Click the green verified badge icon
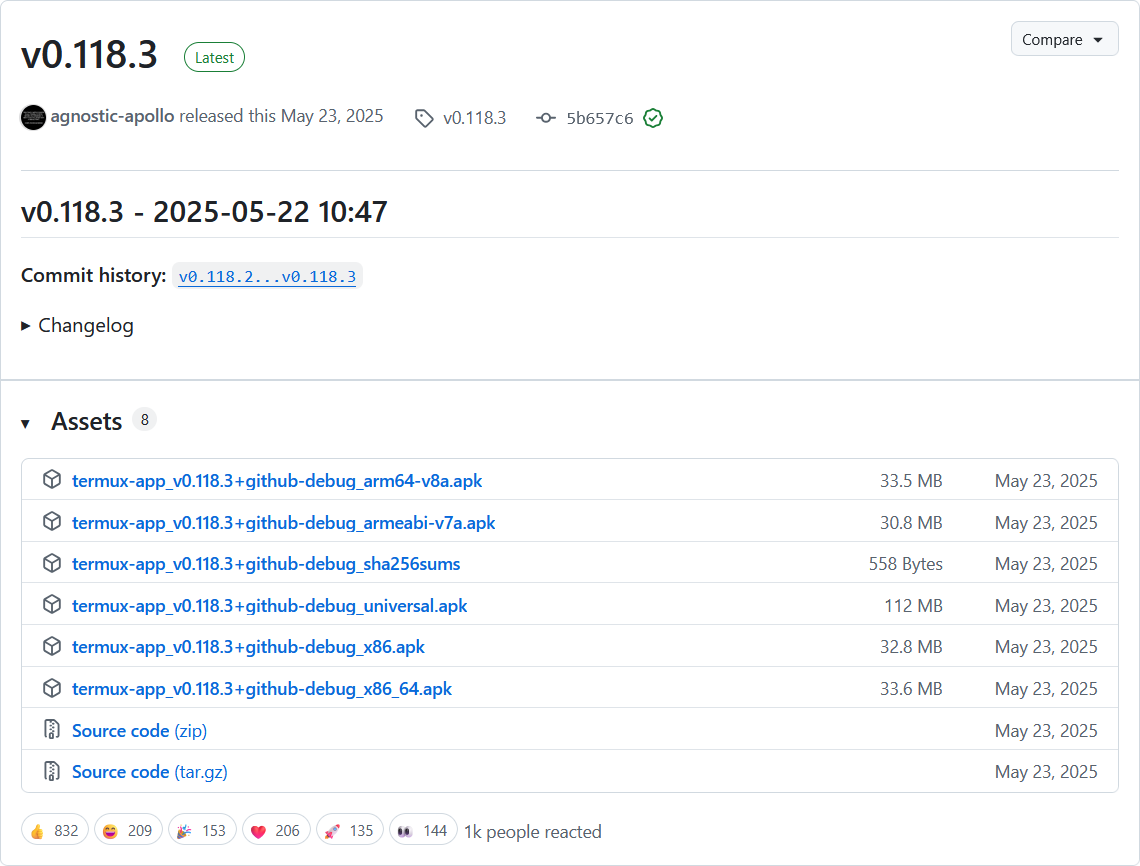Screen dimensions: 1140x866 [x=653, y=118]
